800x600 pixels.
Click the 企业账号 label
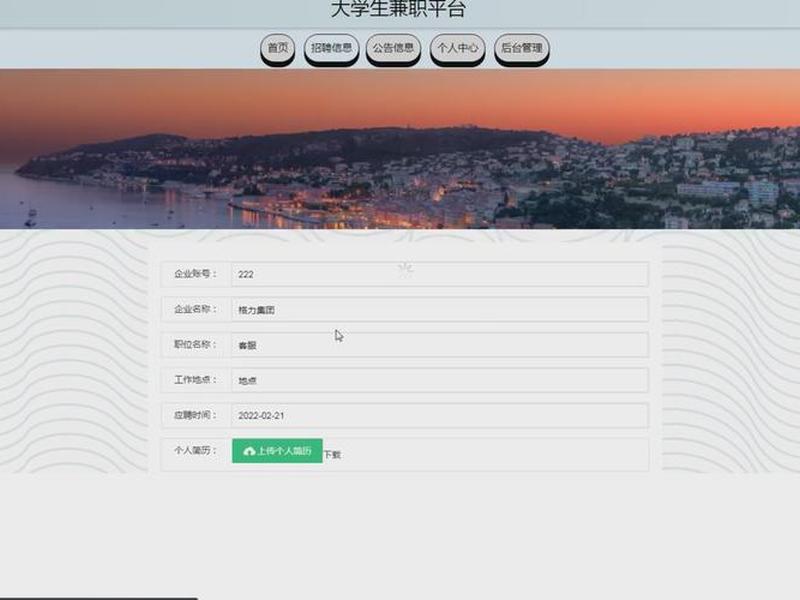click(x=195, y=274)
